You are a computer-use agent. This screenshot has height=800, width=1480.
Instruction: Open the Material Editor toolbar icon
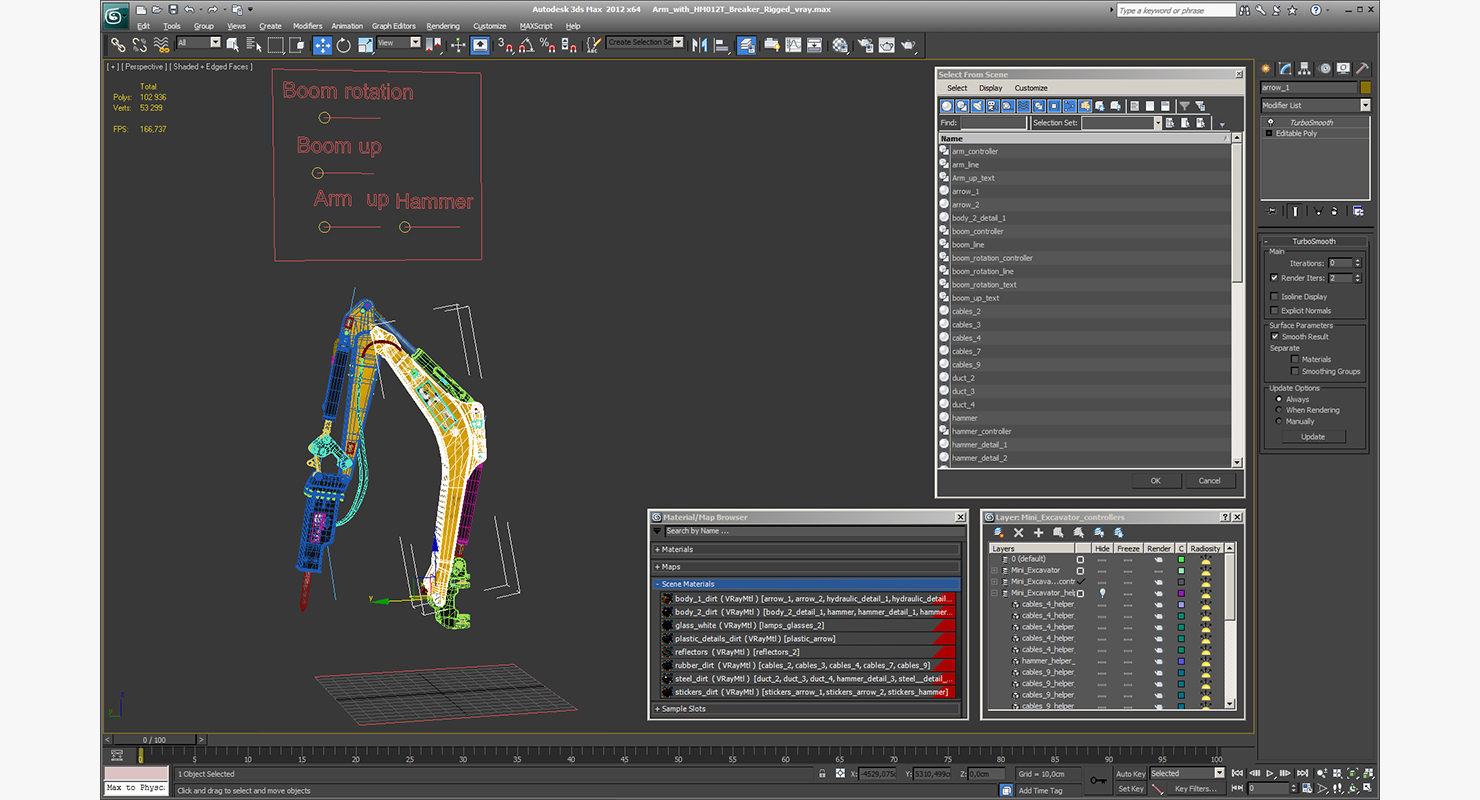point(840,45)
